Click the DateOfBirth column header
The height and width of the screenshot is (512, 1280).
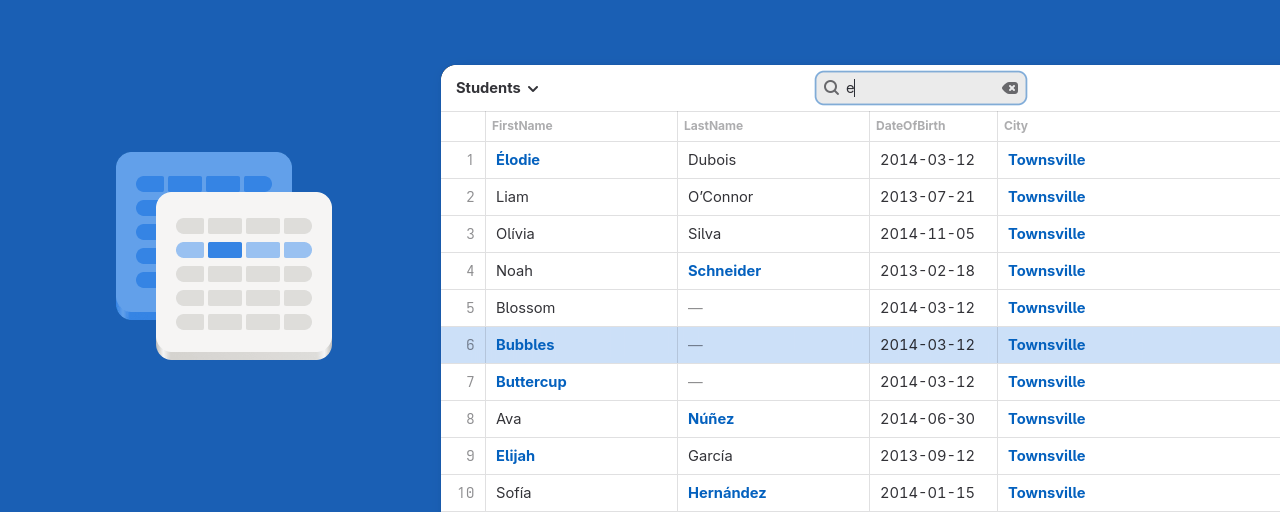(910, 126)
